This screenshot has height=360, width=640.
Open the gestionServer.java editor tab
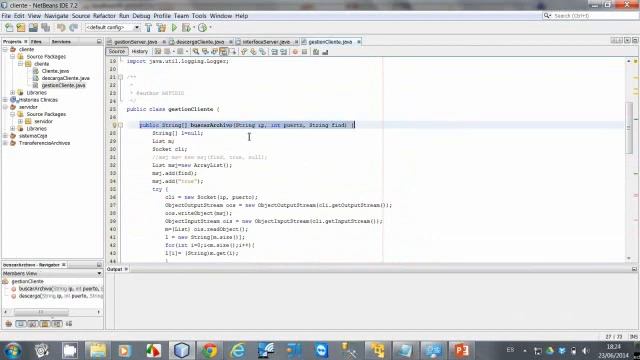[x=135, y=42]
